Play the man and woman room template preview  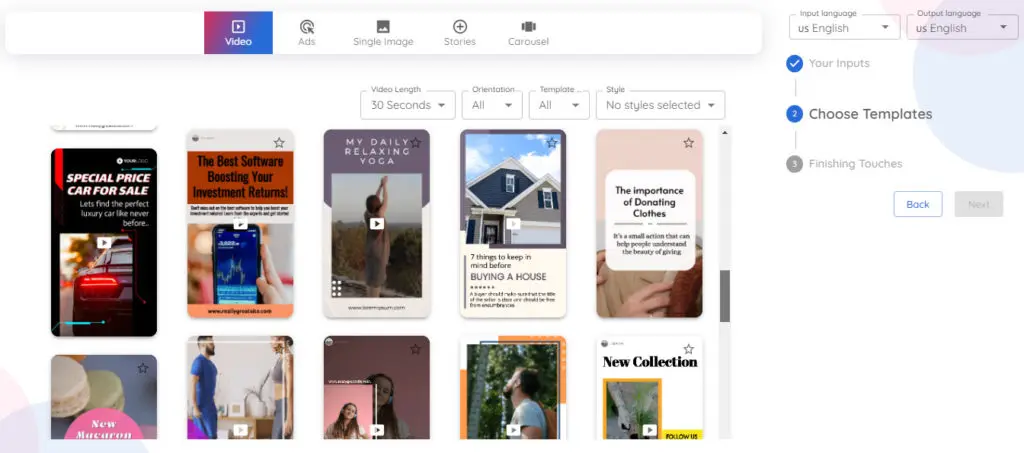240,430
